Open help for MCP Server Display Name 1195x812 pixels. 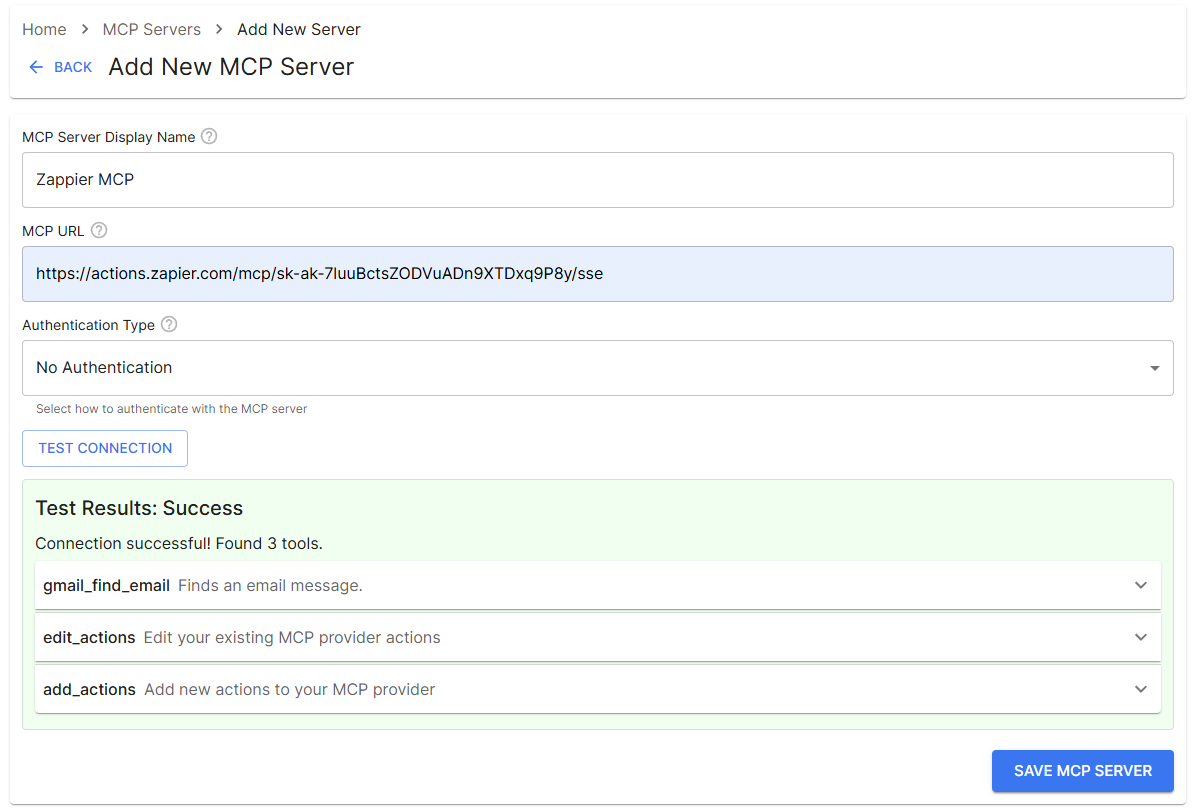[x=209, y=136]
